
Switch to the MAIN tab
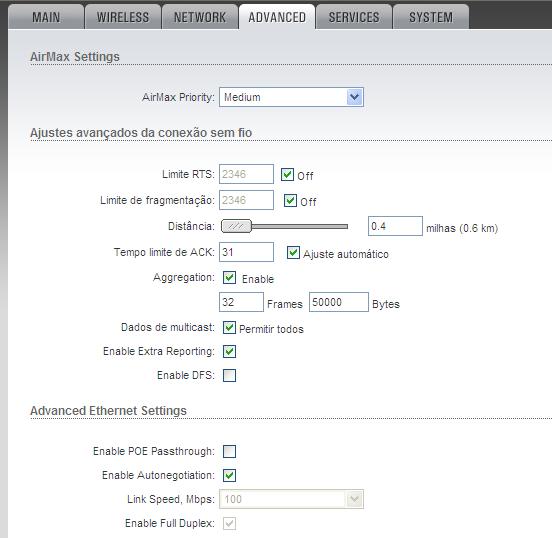click(x=46, y=17)
